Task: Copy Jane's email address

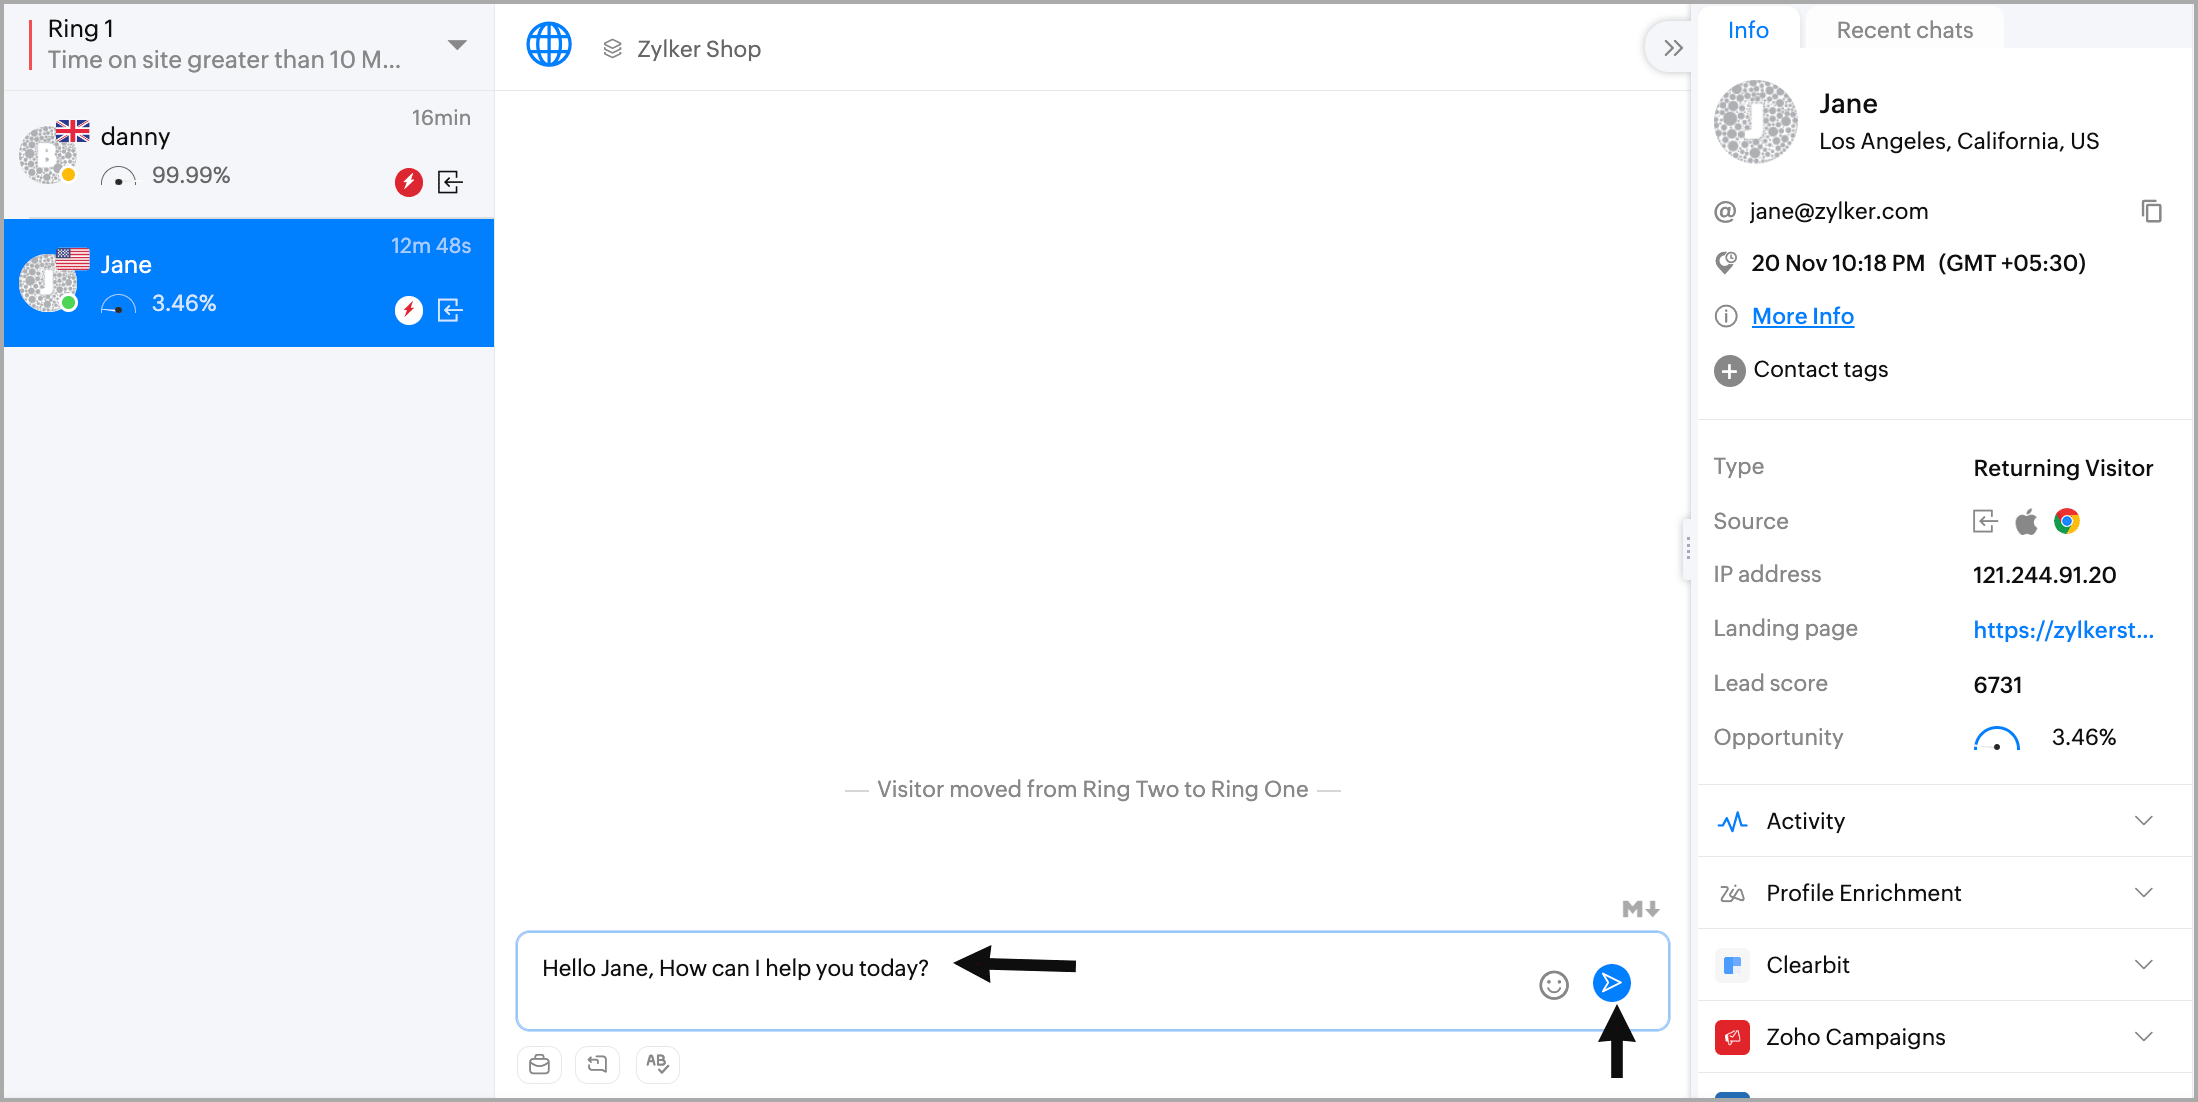Action: point(2151,211)
